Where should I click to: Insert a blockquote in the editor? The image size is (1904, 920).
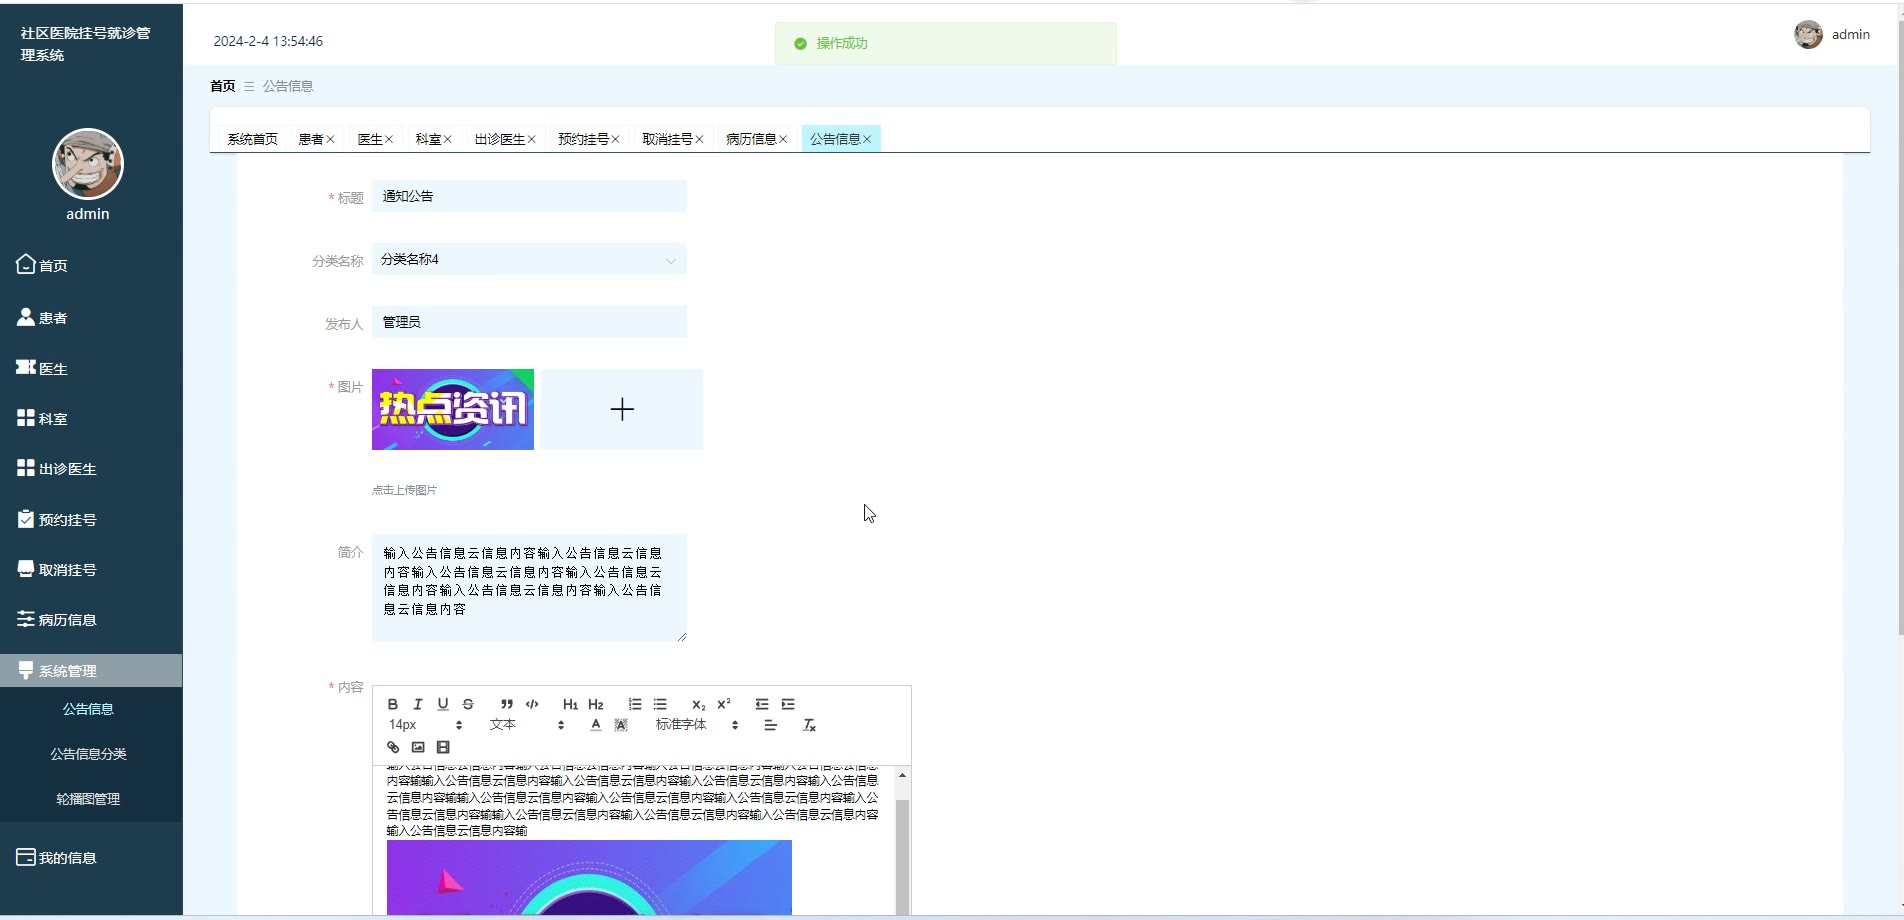point(507,704)
